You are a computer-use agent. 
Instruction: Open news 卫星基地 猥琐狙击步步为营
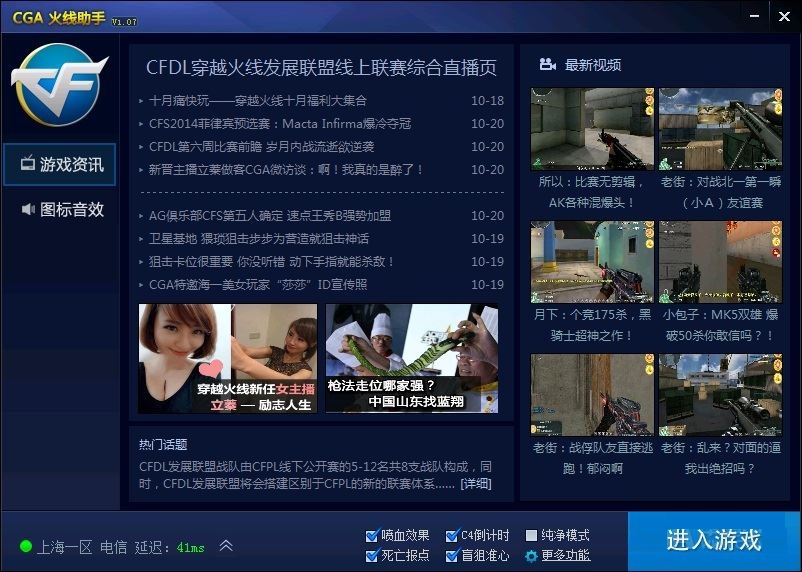tap(259, 238)
